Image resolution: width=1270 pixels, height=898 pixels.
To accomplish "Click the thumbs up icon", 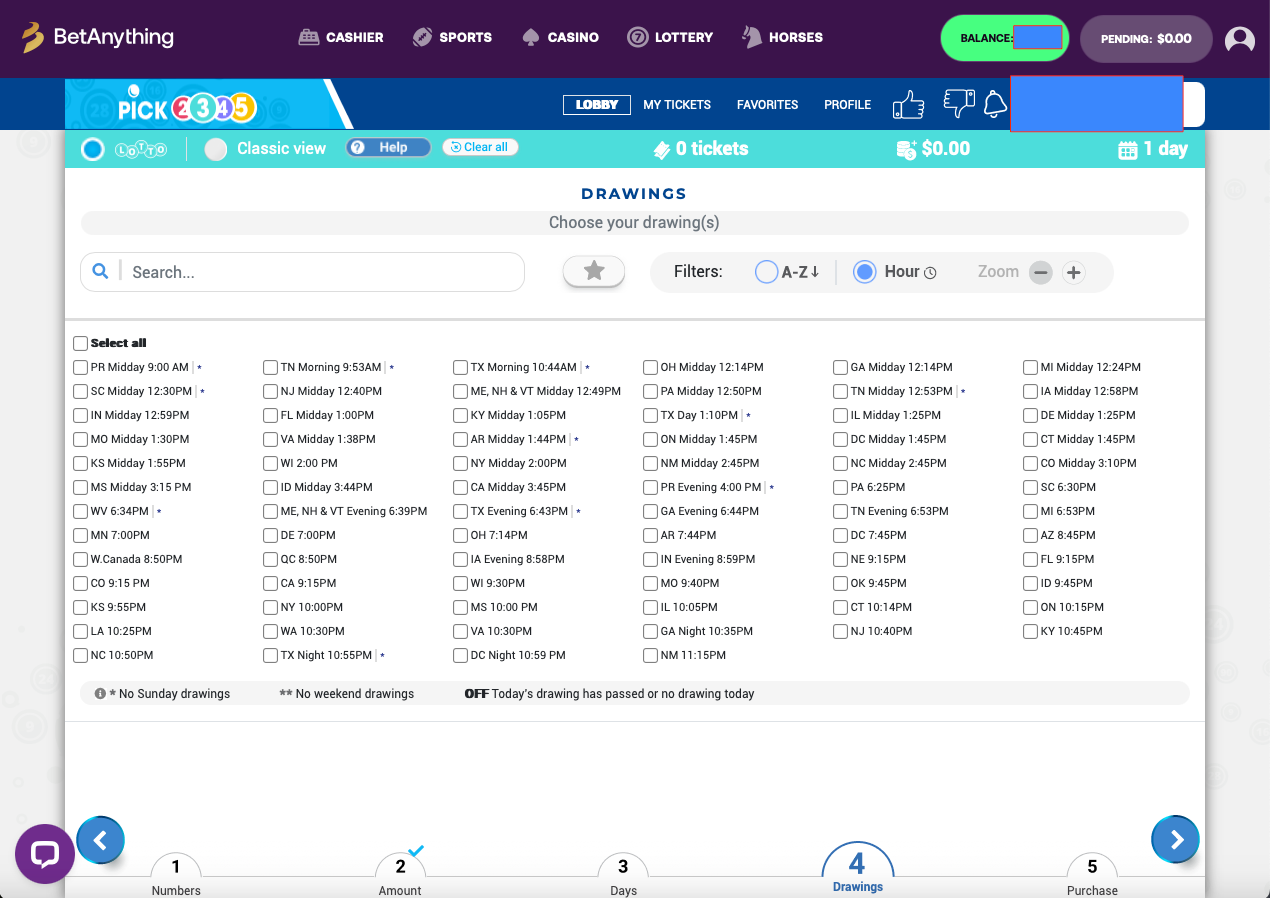I will coord(908,104).
